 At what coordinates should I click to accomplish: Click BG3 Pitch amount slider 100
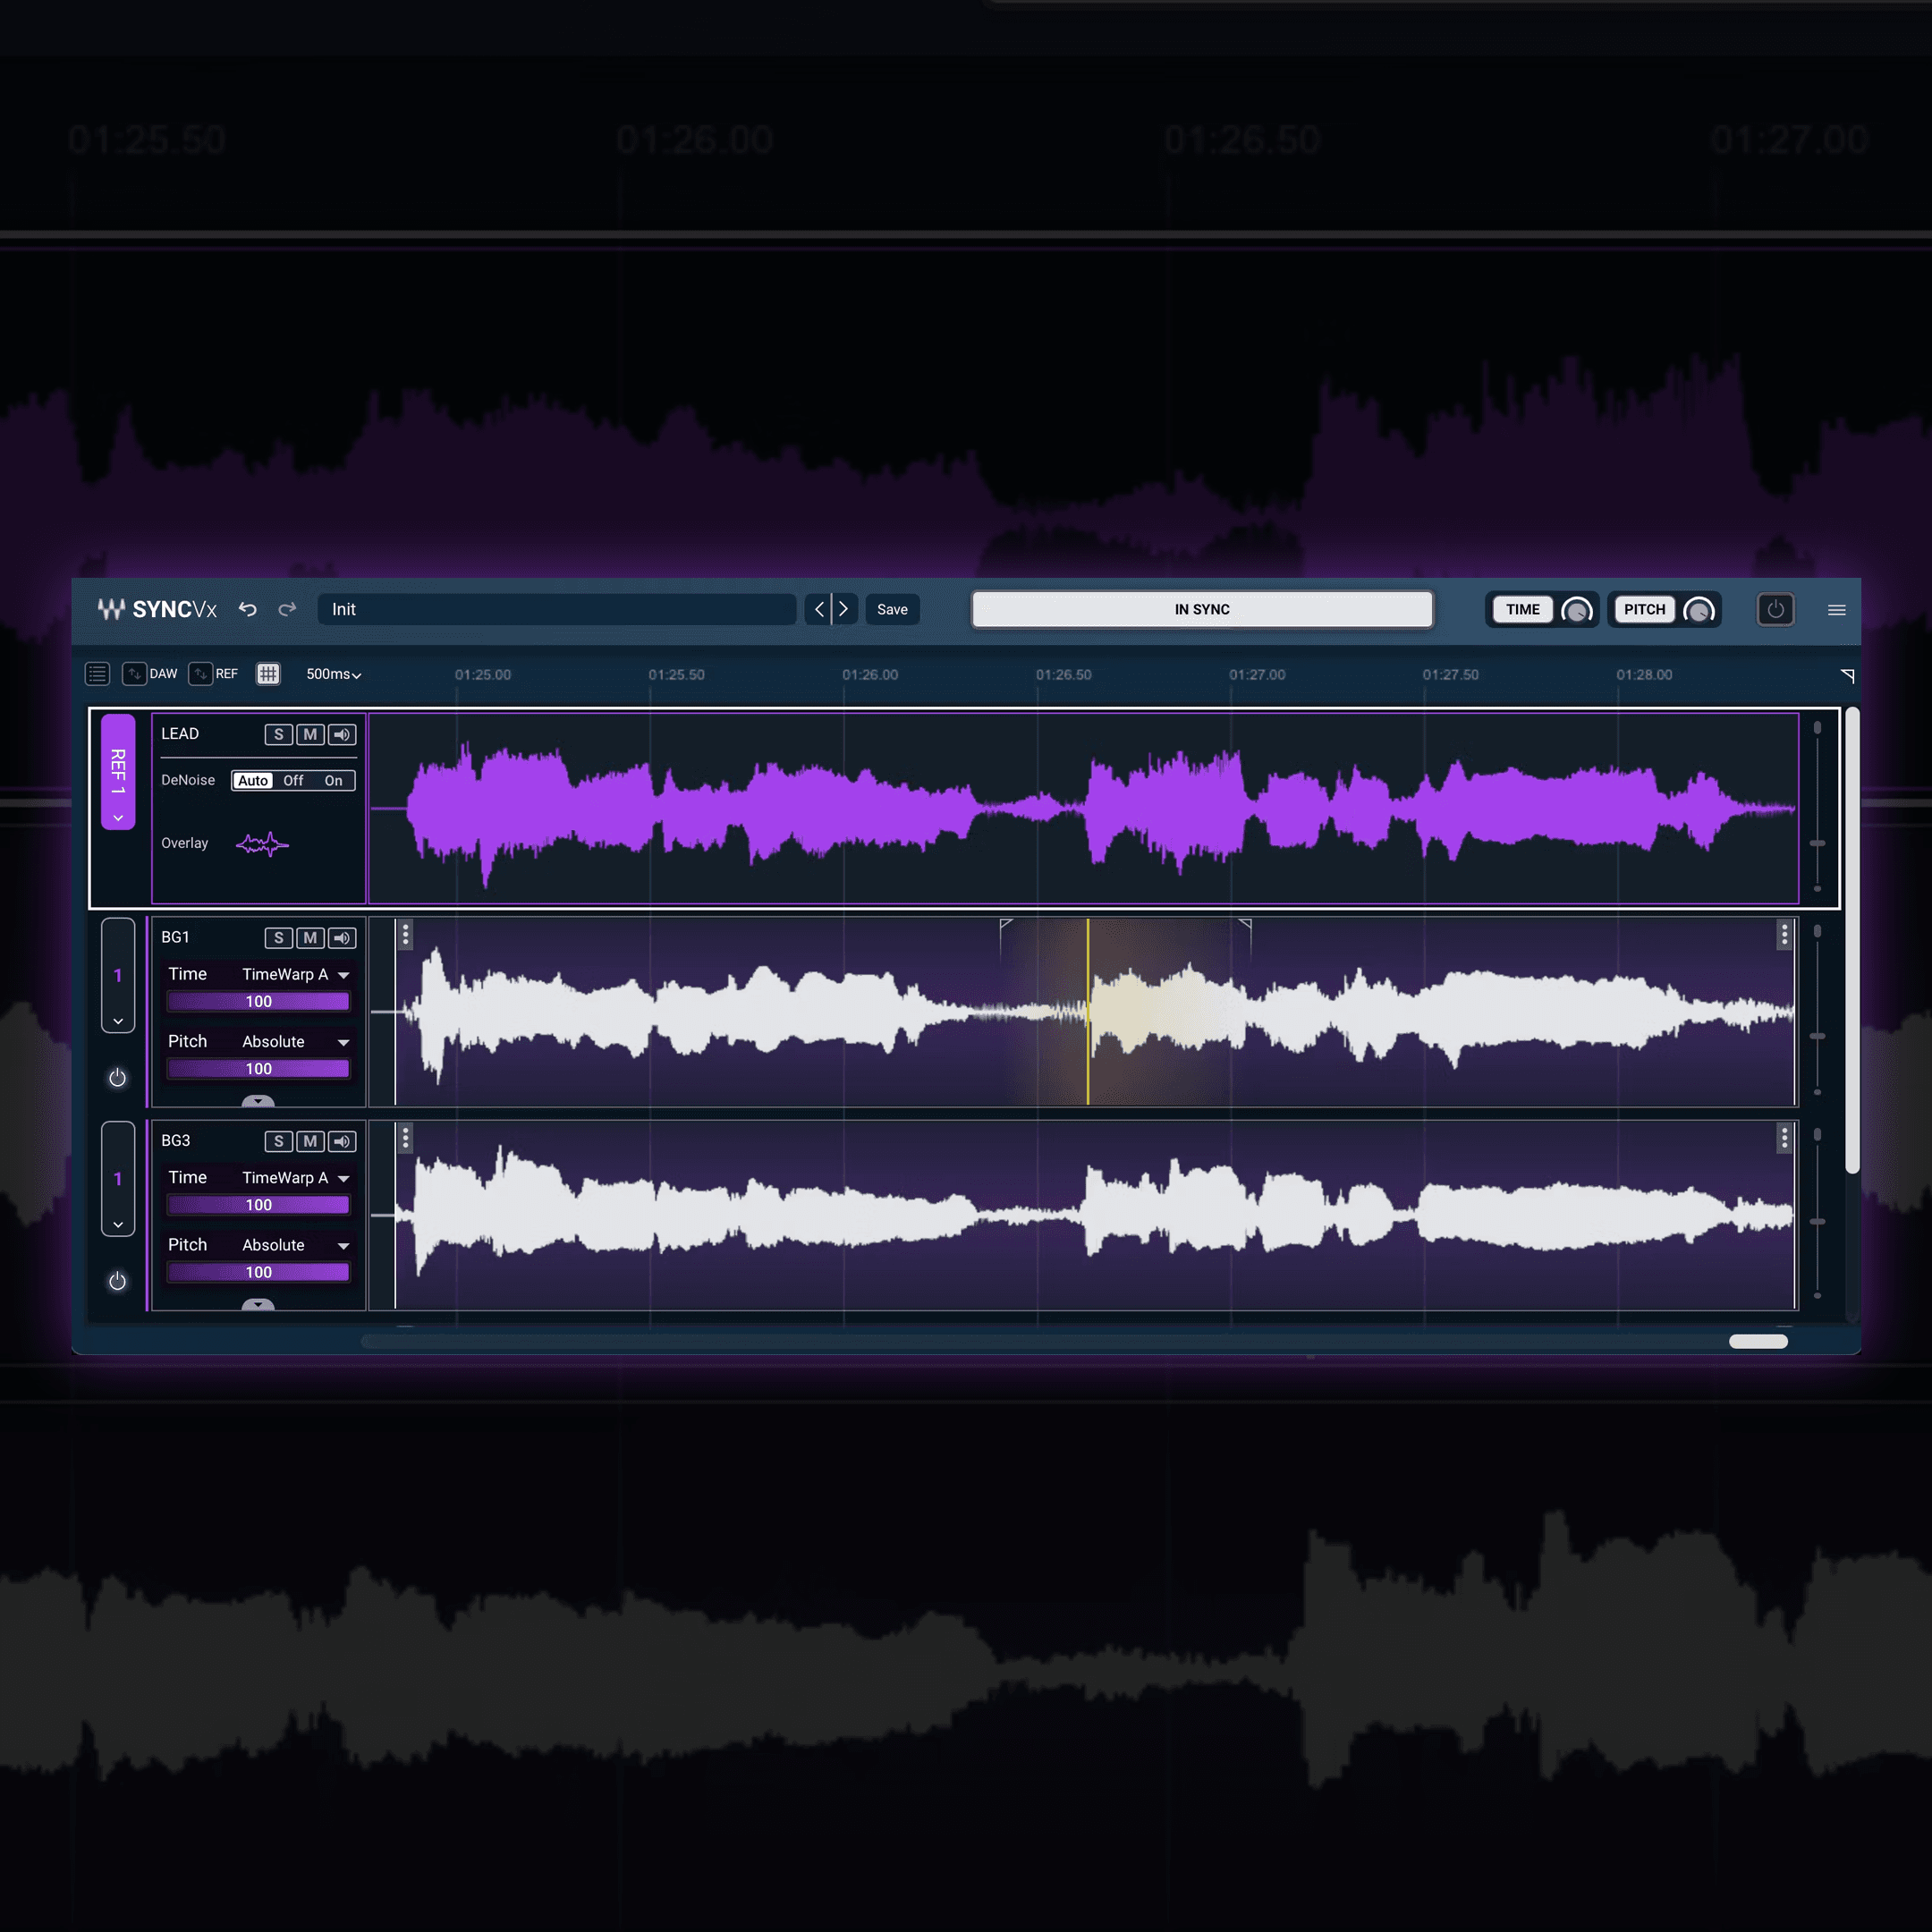[259, 1272]
